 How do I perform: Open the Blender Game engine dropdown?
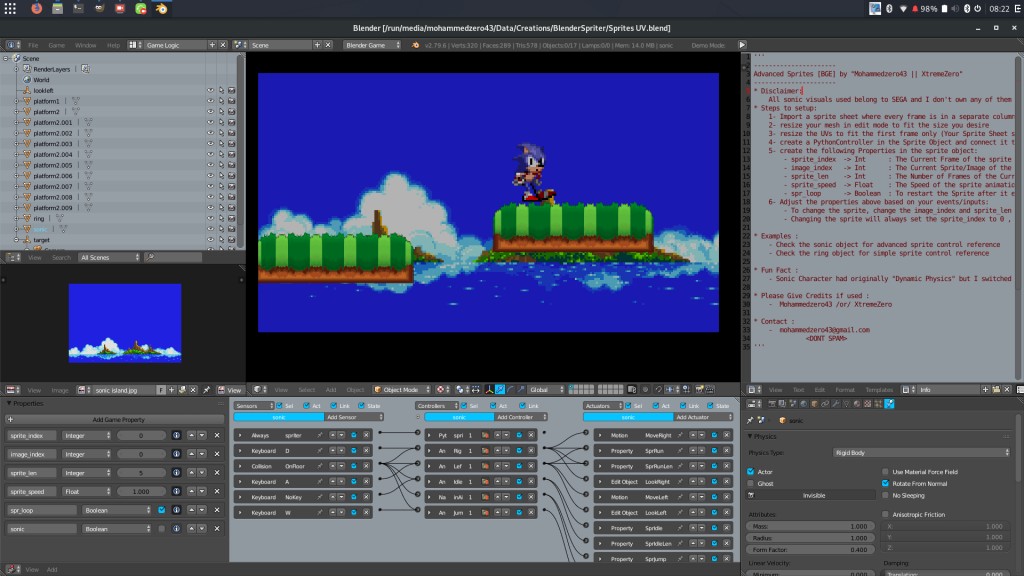point(369,45)
